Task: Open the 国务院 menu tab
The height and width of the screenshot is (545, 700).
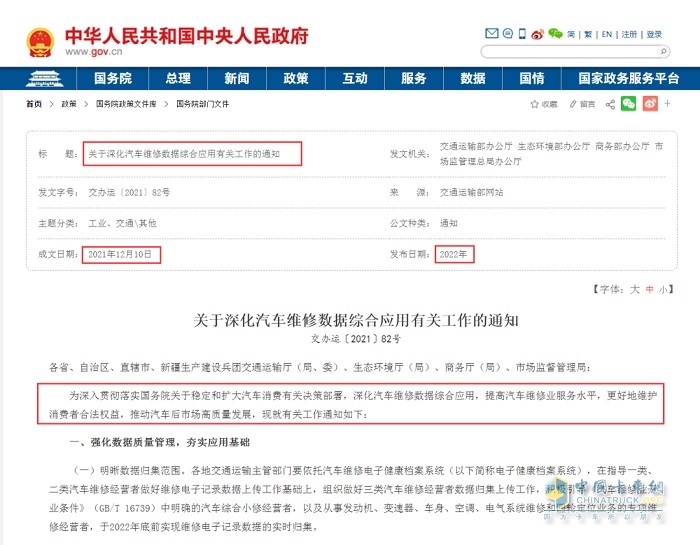Action: point(112,78)
